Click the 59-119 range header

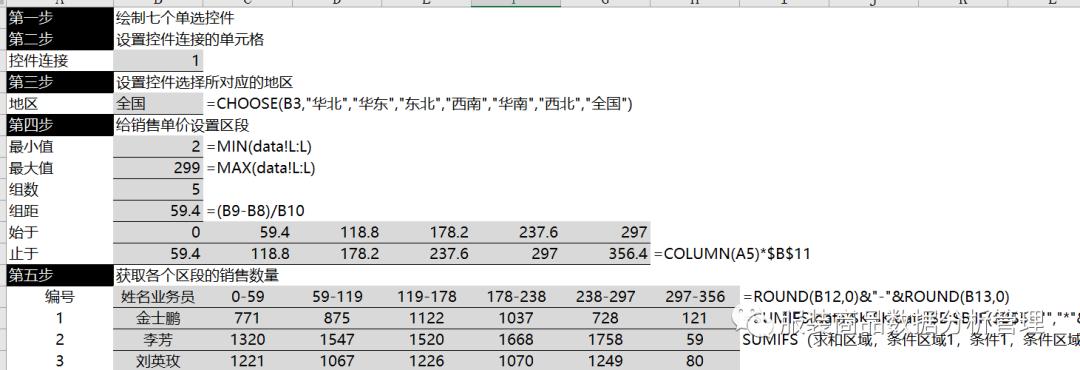[337, 297]
